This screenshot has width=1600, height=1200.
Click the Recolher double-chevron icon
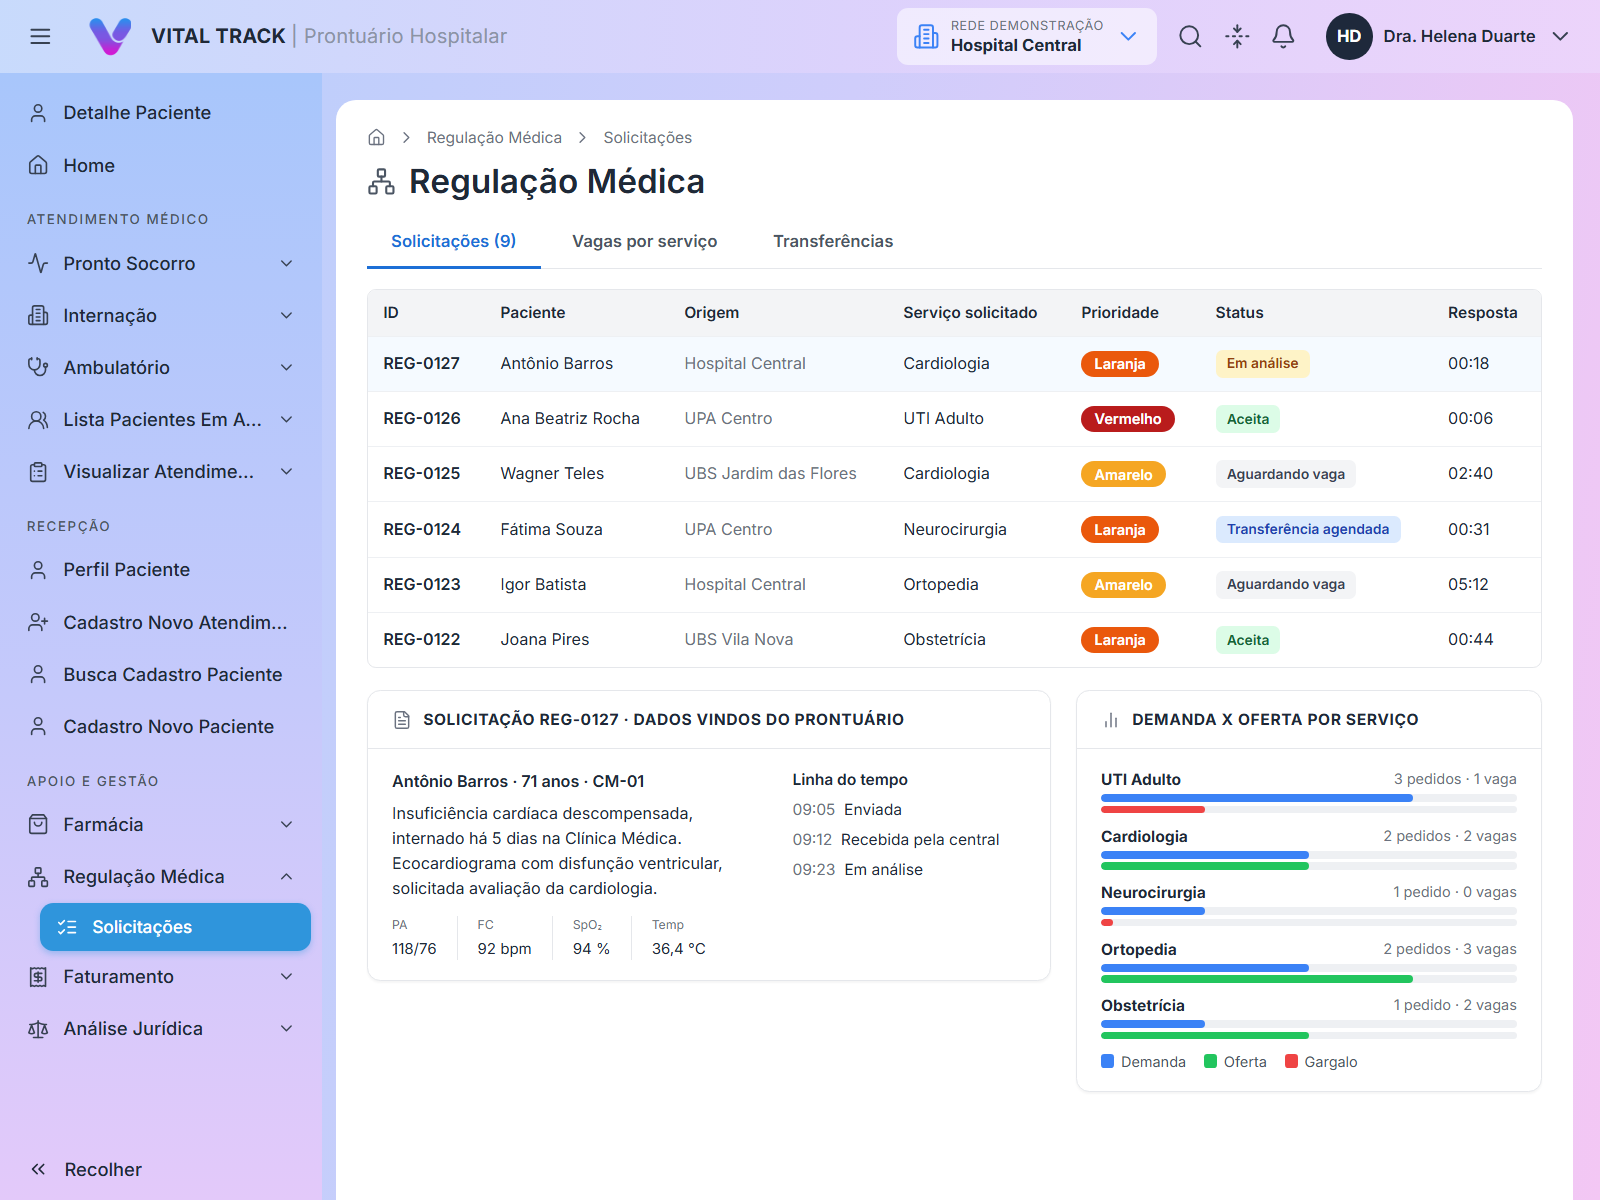coord(38,1169)
